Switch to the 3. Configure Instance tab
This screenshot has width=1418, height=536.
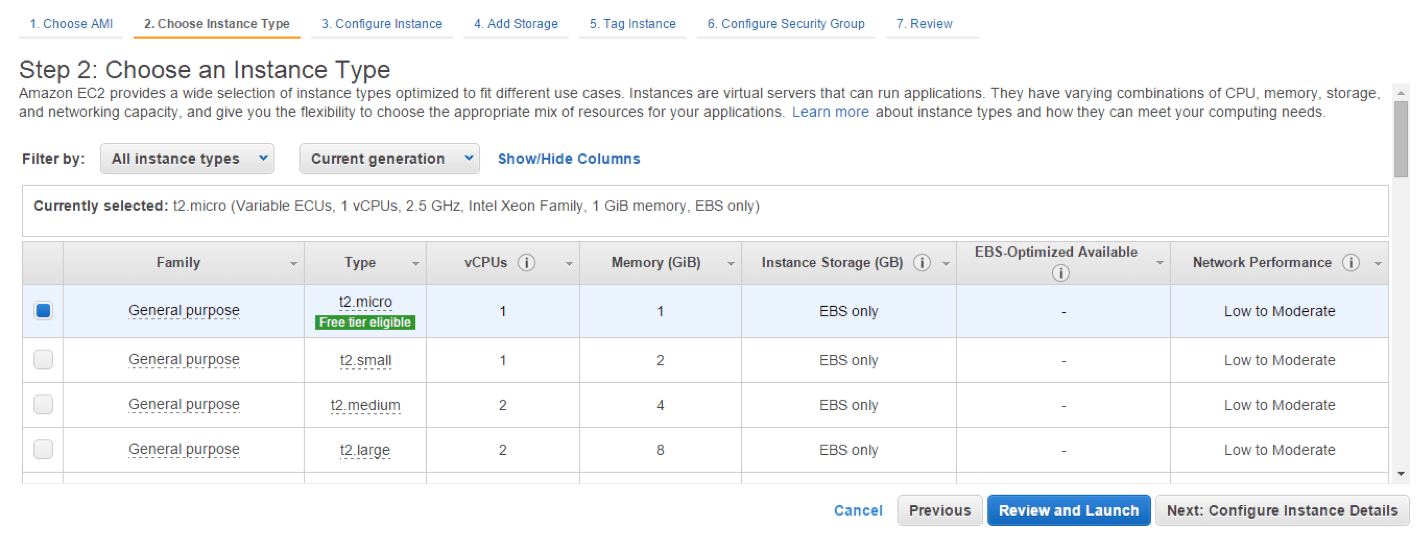381,24
